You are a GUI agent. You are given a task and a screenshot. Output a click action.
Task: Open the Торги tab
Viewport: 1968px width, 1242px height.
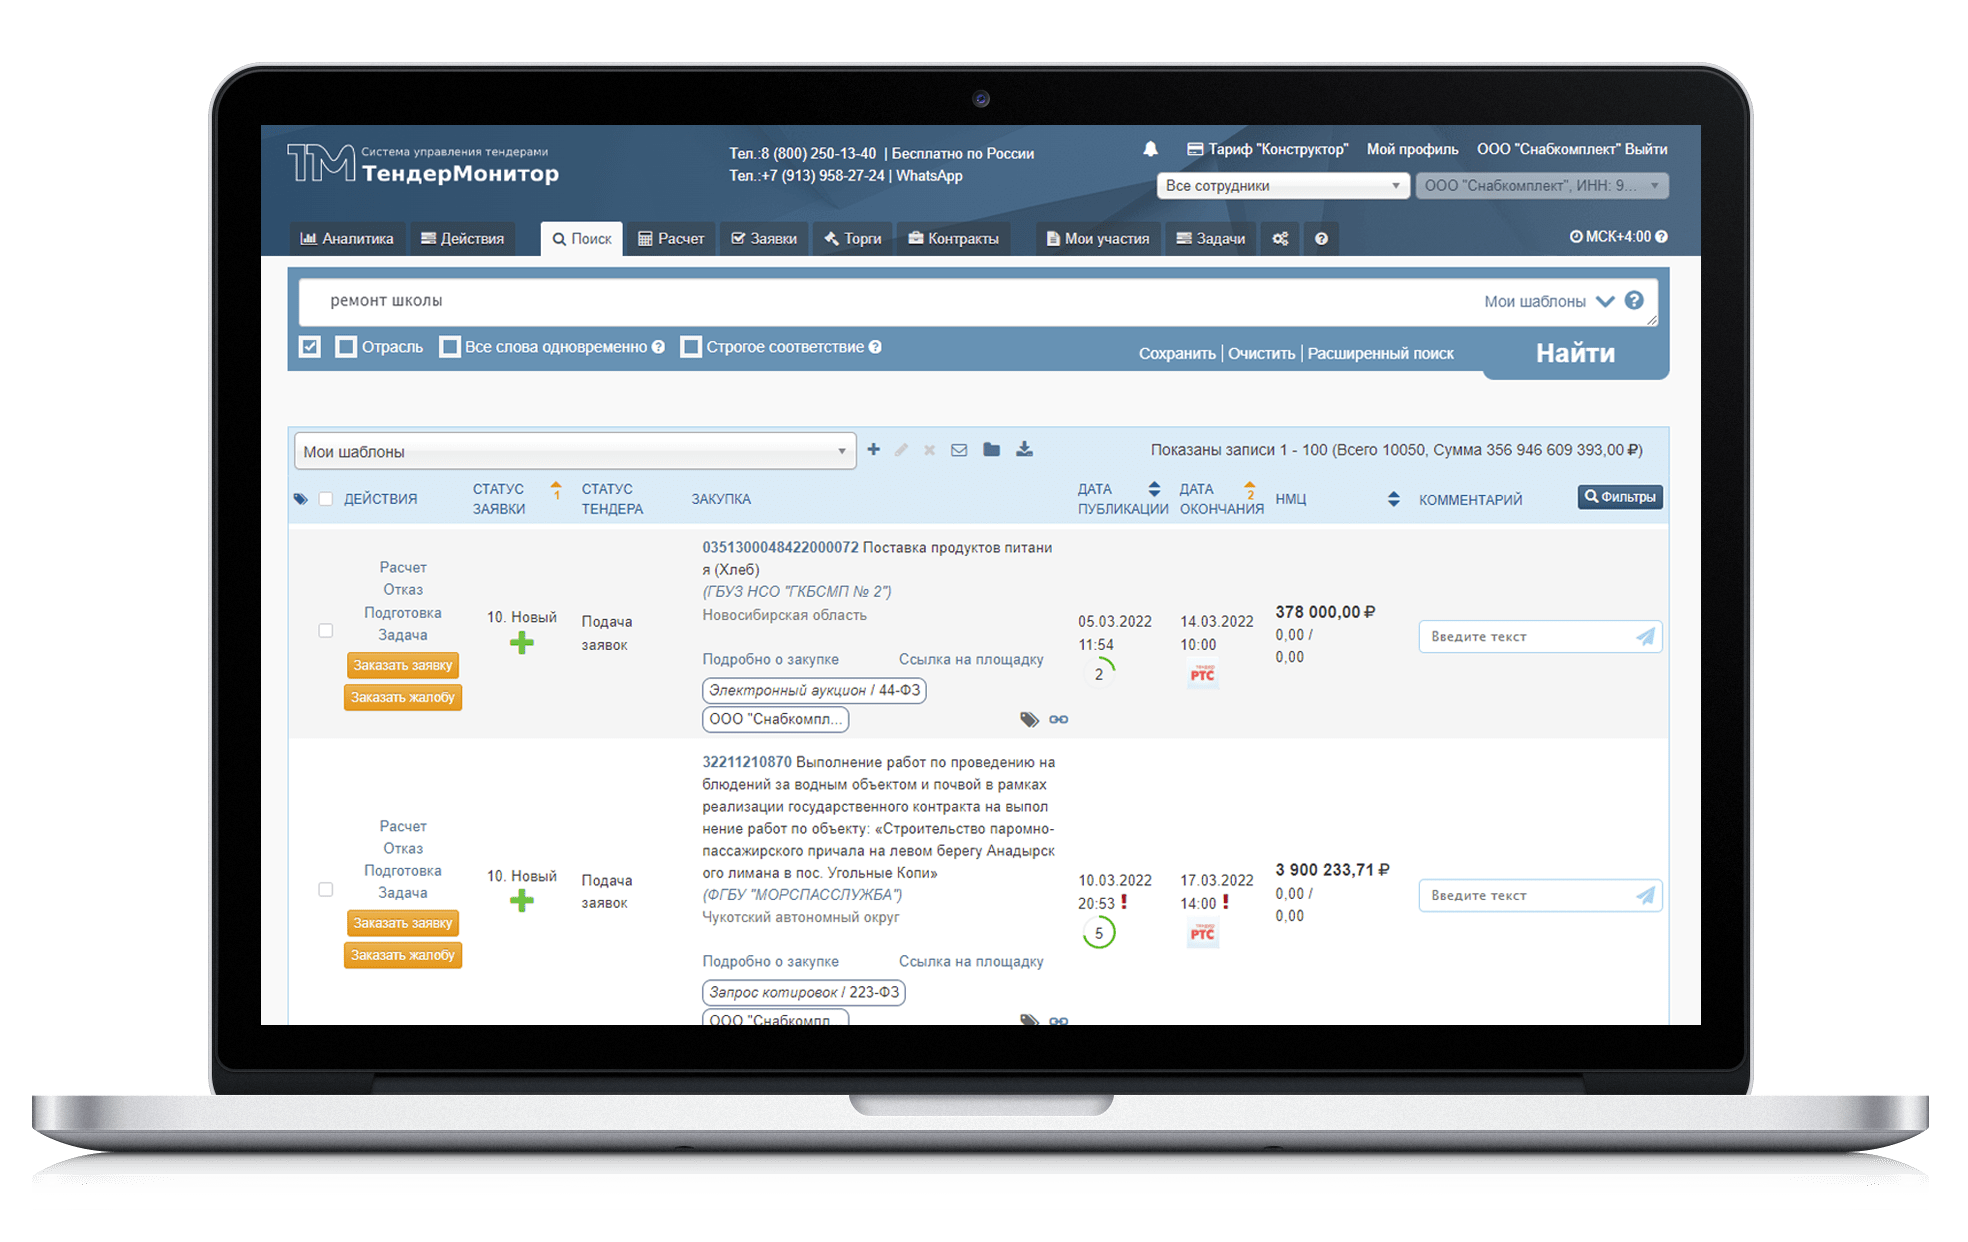853,239
